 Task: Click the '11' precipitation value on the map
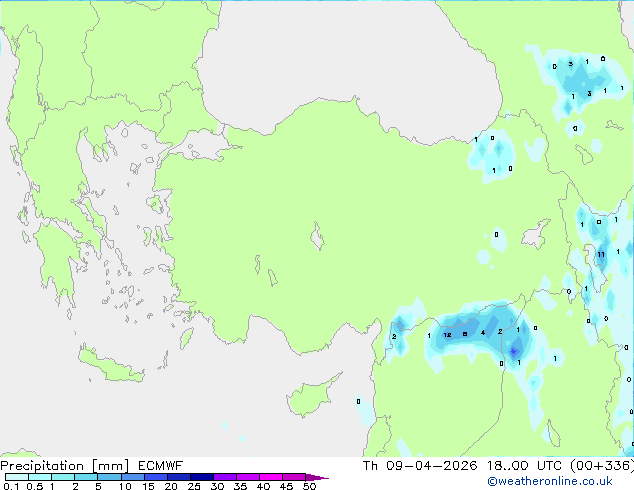point(601,254)
